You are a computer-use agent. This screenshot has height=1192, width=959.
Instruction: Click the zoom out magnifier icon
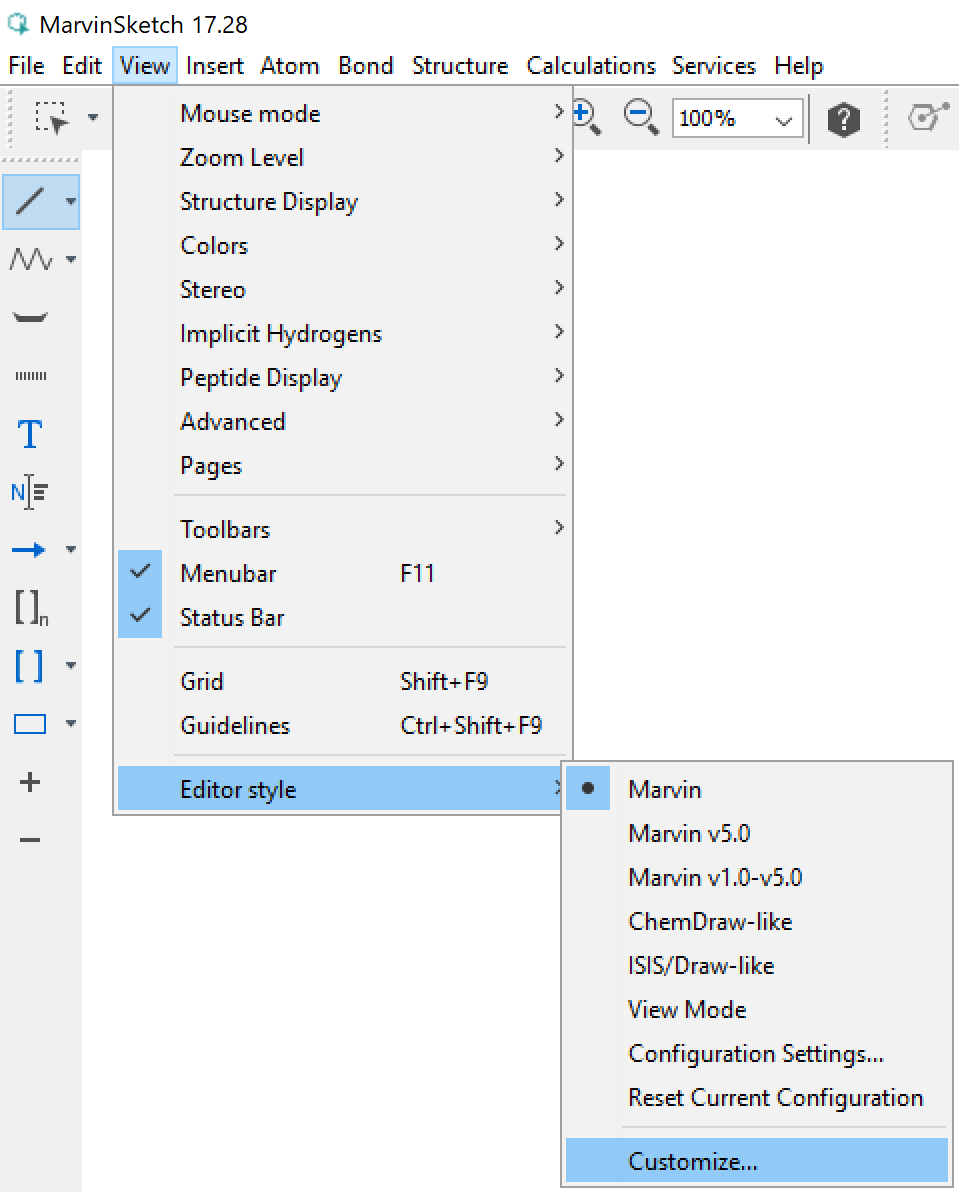(641, 118)
